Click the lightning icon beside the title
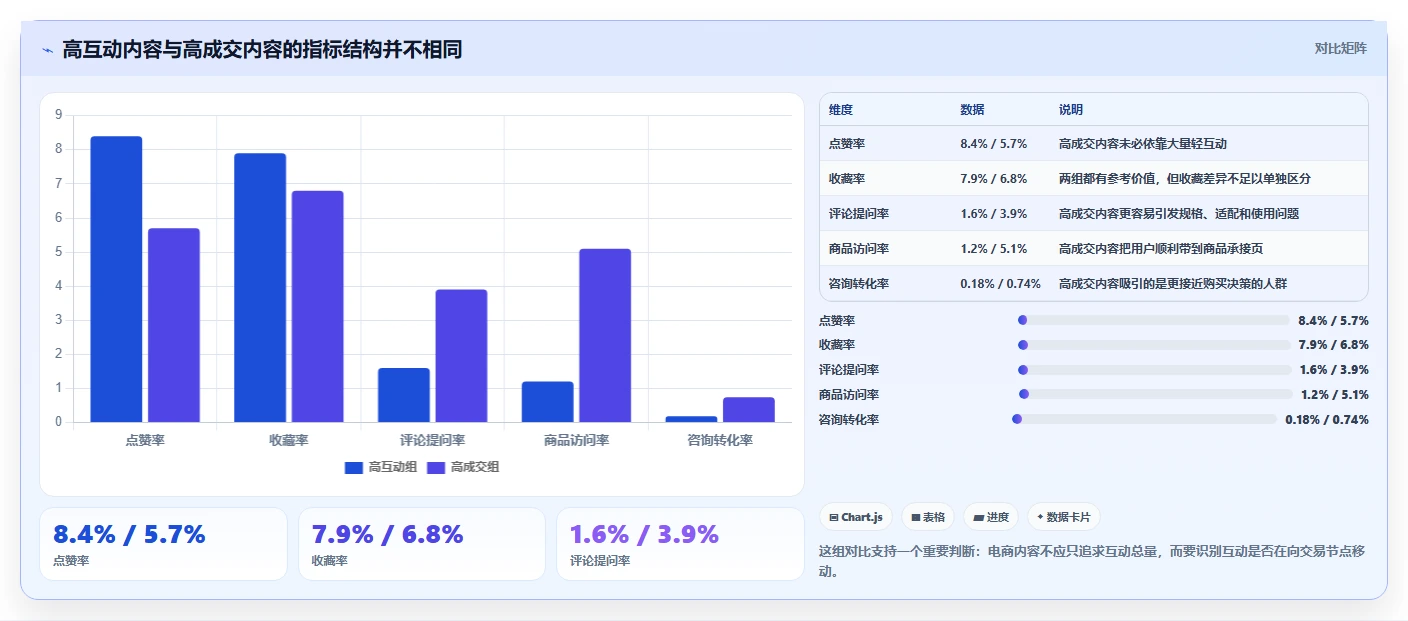The image size is (1408, 621). (47, 49)
